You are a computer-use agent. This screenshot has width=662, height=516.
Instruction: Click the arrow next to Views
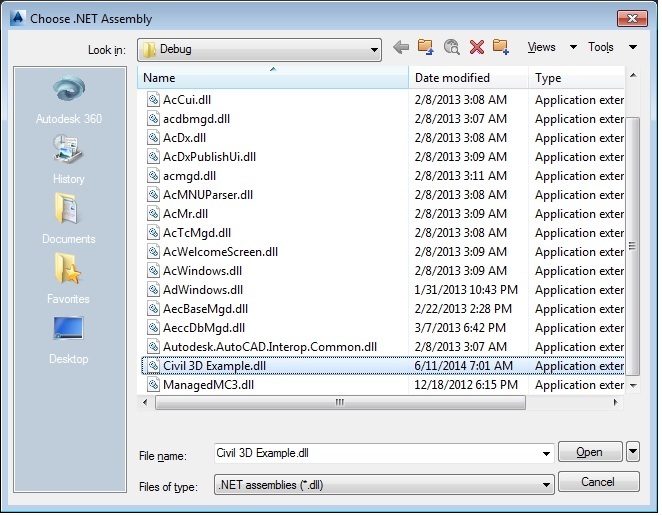pos(573,47)
